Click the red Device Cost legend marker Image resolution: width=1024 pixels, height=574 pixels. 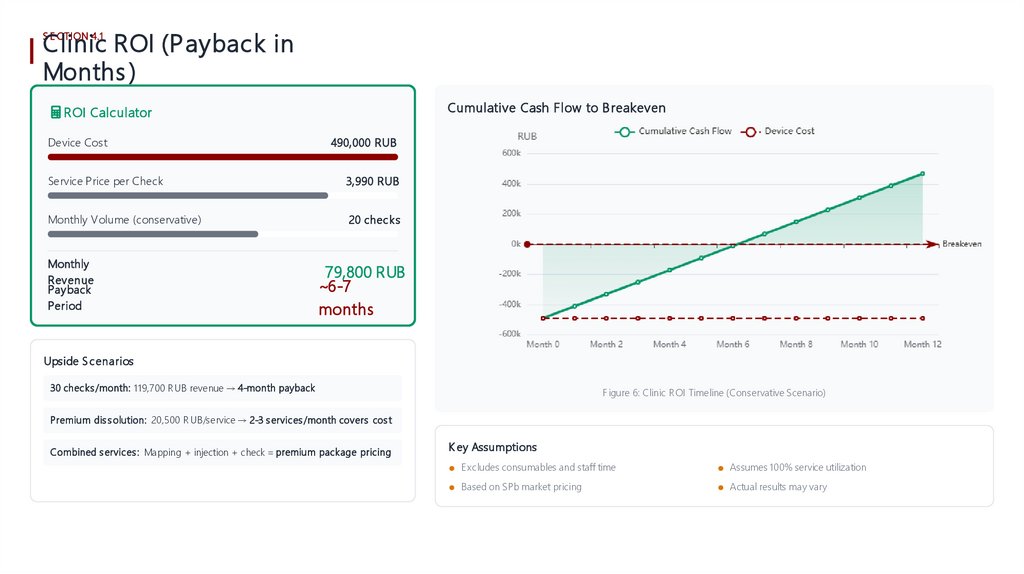tap(750, 131)
